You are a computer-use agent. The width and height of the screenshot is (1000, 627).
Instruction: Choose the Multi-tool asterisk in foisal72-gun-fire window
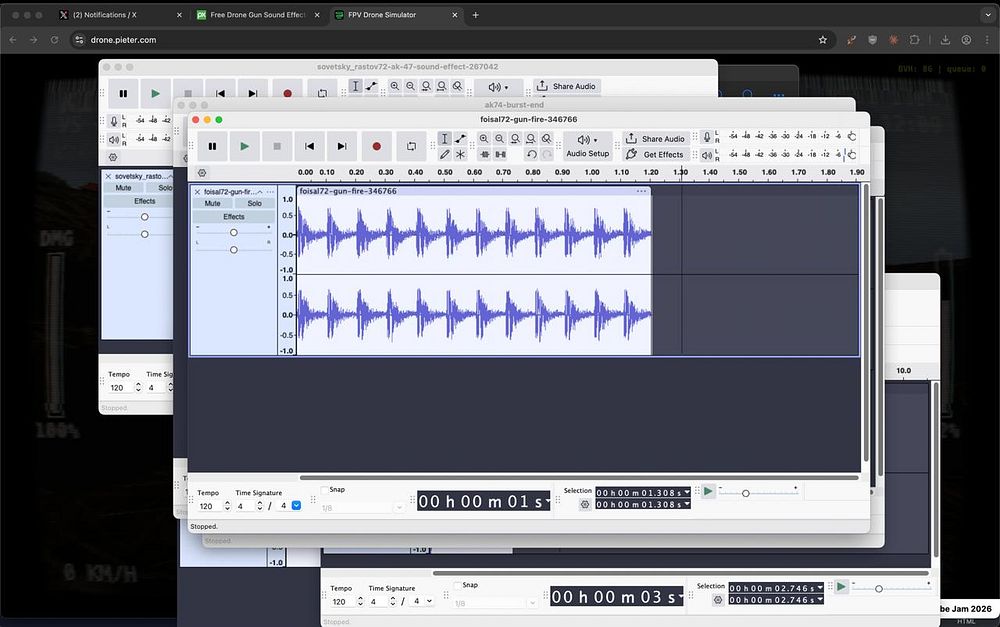pos(460,155)
